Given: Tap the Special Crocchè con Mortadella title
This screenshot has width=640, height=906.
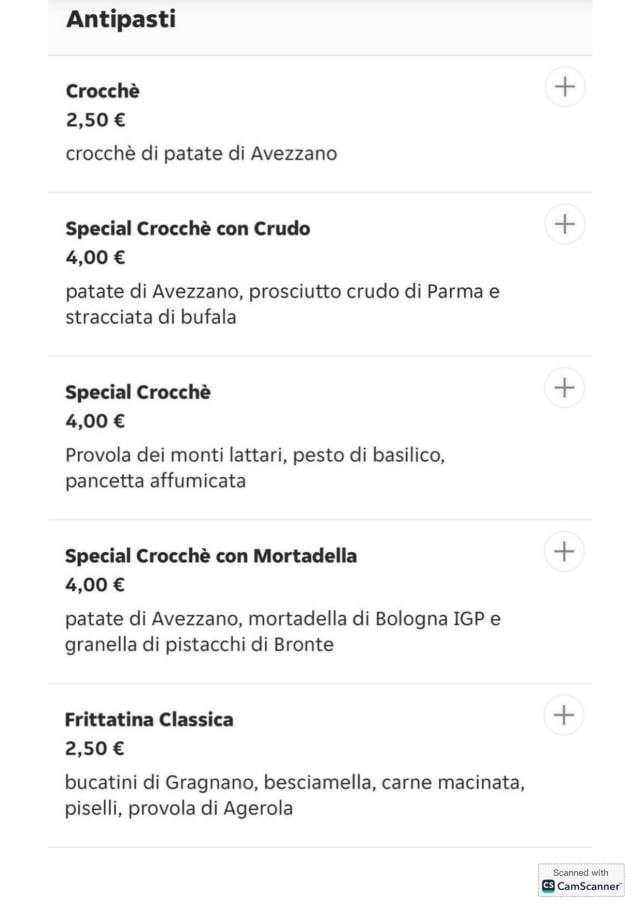Looking at the screenshot, I should (x=211, y=555).
